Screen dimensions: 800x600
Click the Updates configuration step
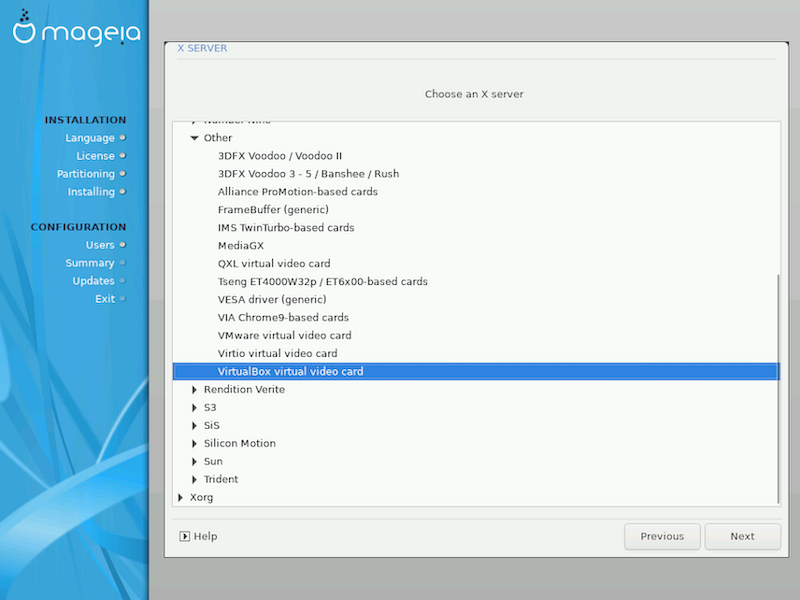pyautogui.click(x=93, y=281)
